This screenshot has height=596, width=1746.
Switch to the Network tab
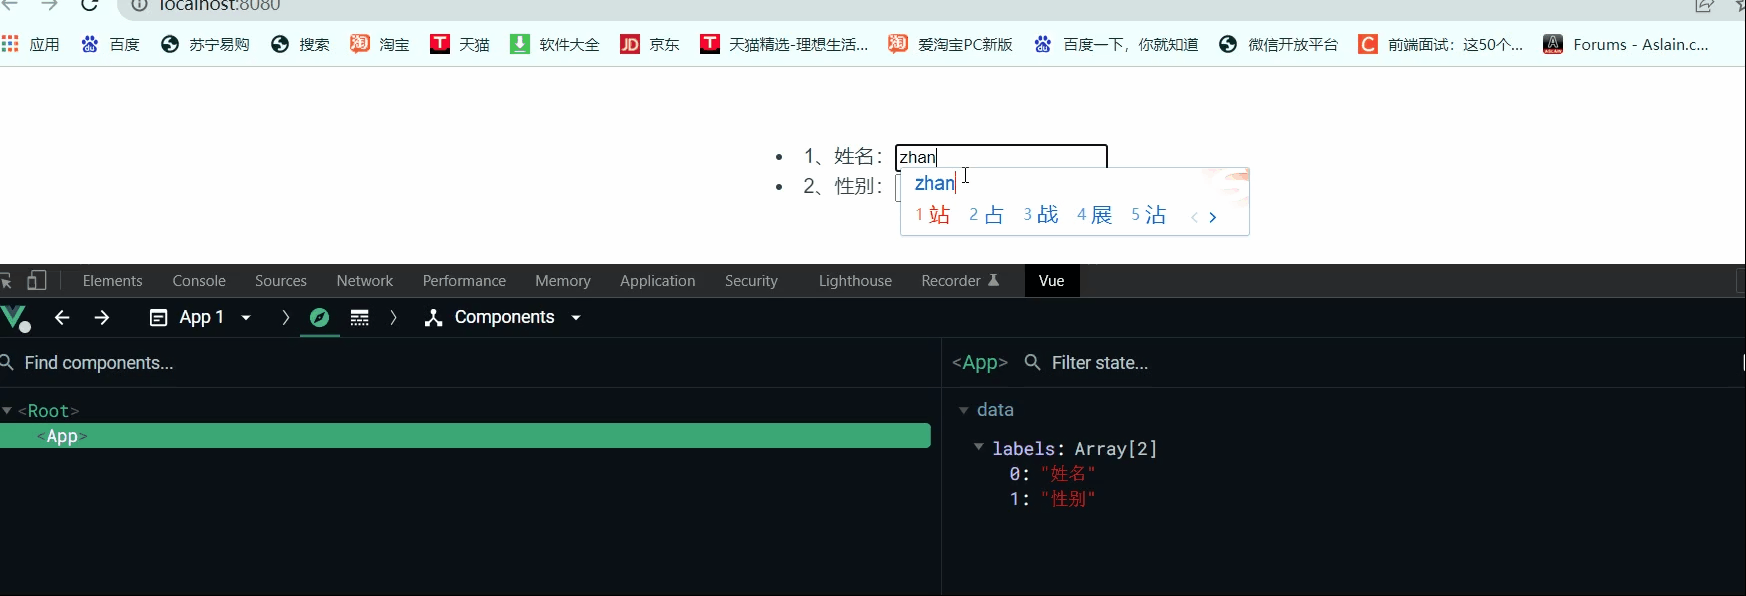[365, 281]
